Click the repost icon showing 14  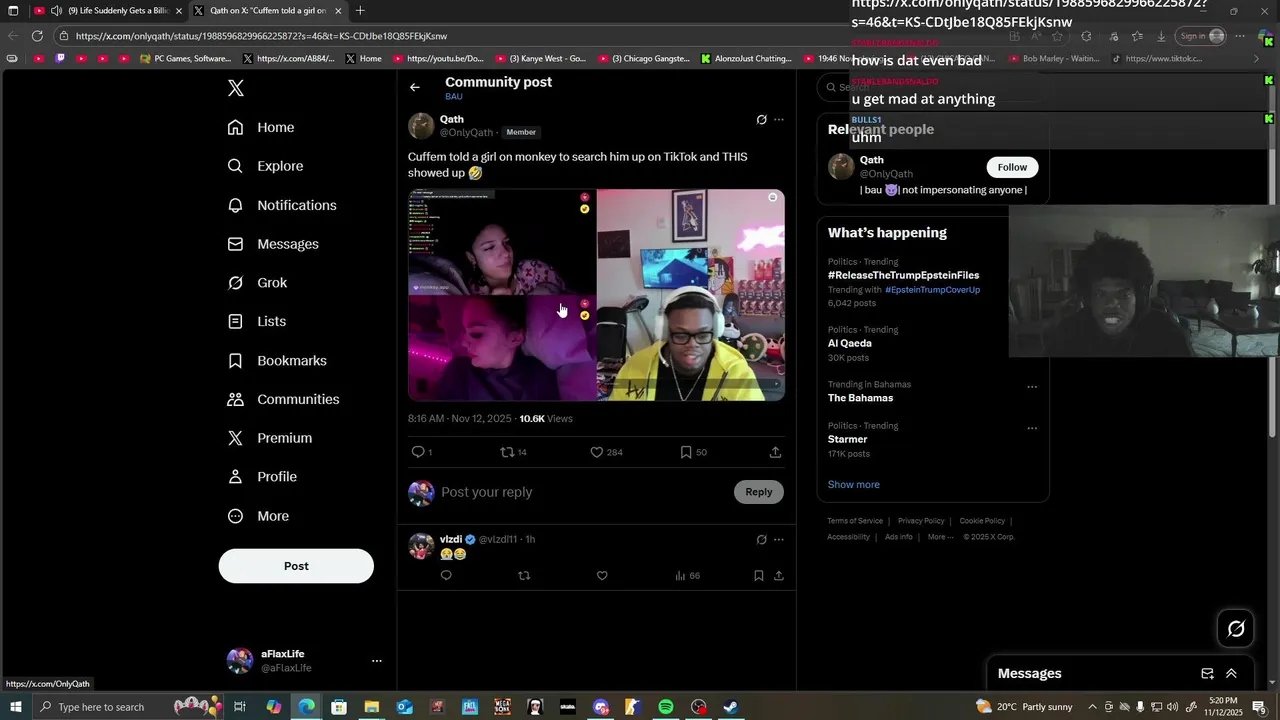point(514,452)
